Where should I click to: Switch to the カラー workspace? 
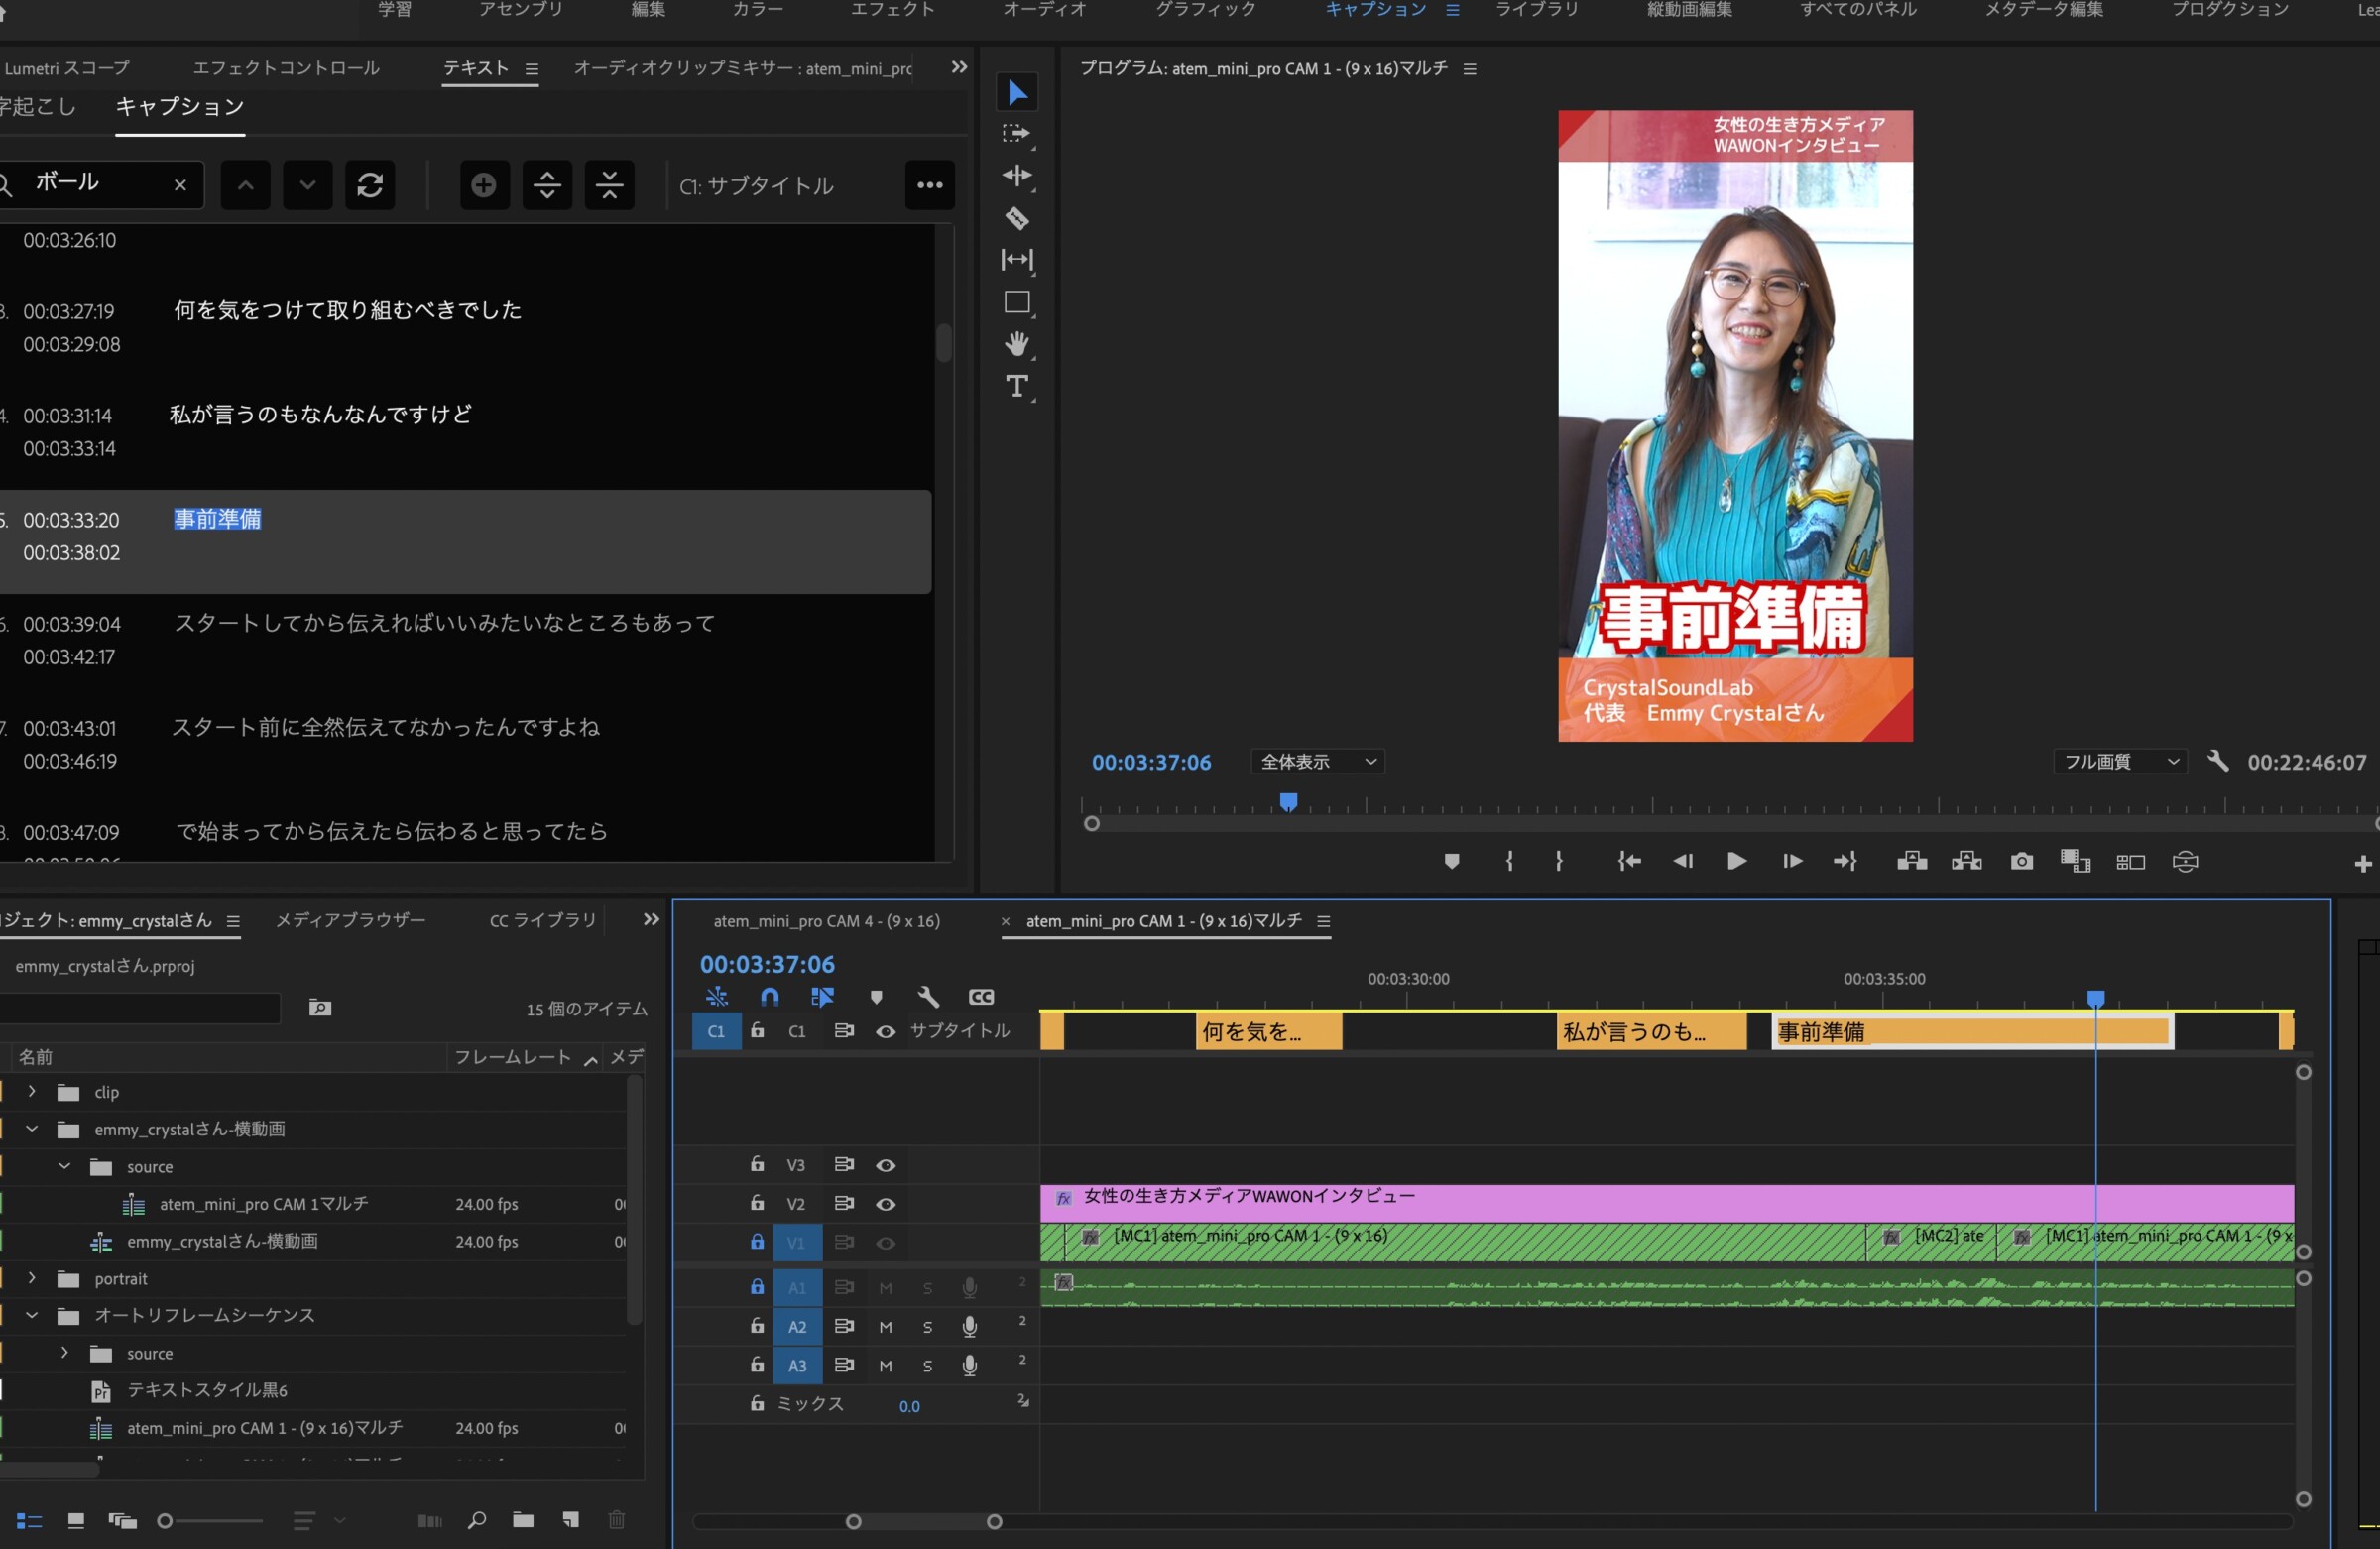point(757,9)
